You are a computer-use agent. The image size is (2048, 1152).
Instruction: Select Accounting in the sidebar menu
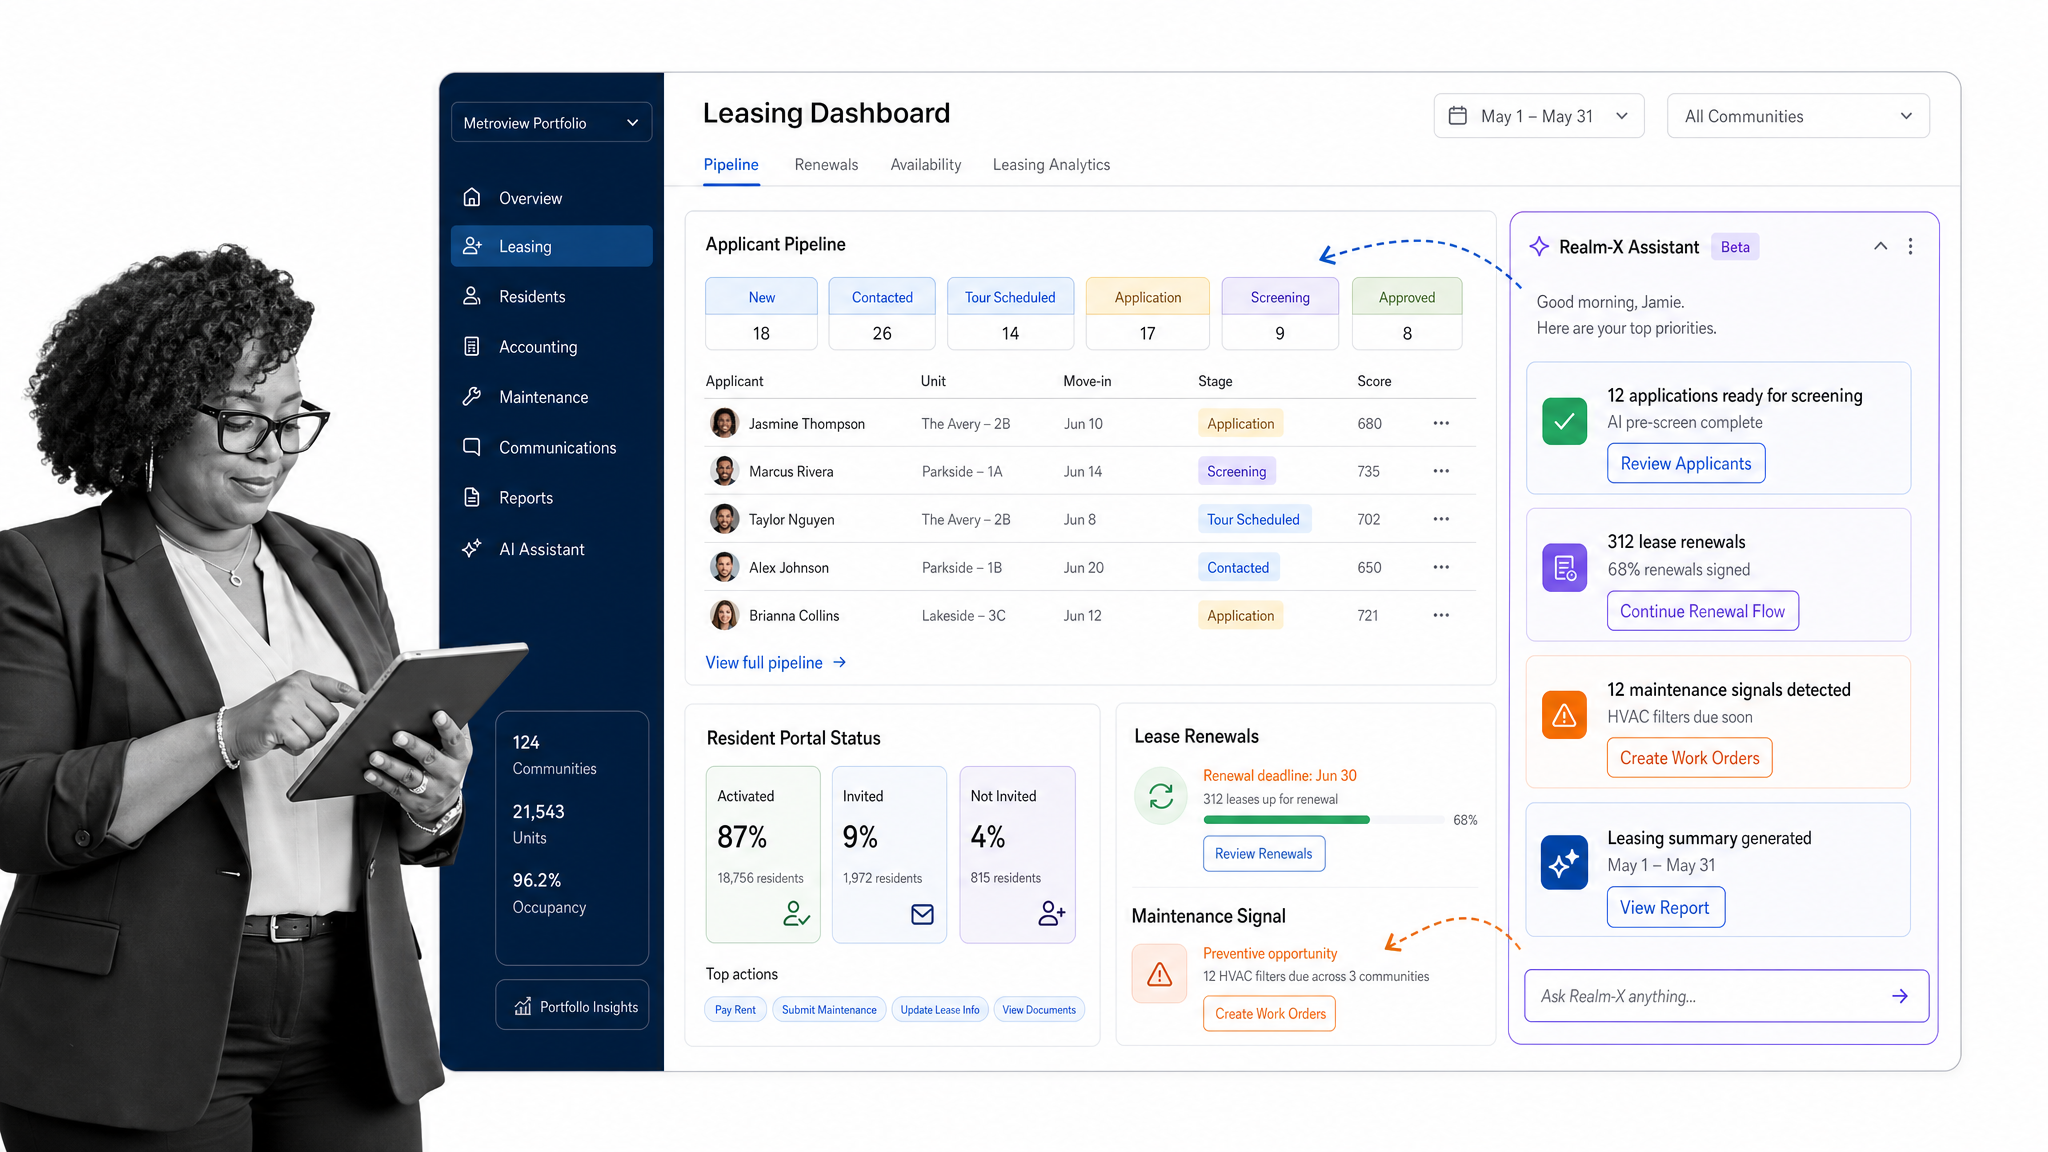(x=551, y=346)
